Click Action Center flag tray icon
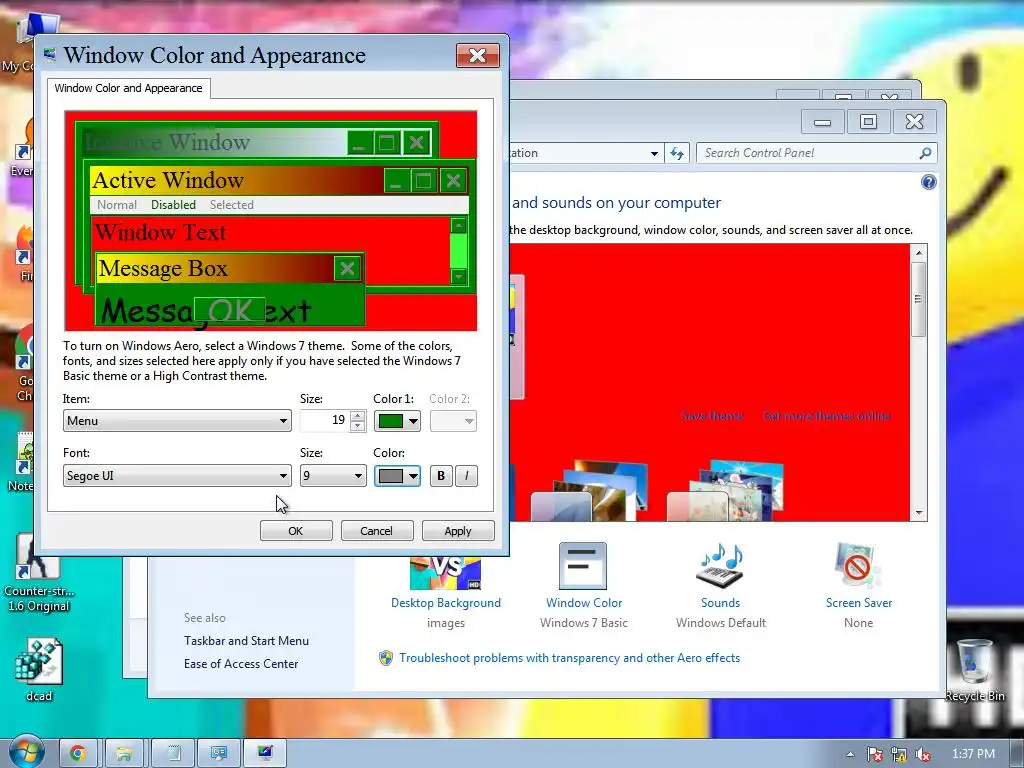 [x=874, y=755]
